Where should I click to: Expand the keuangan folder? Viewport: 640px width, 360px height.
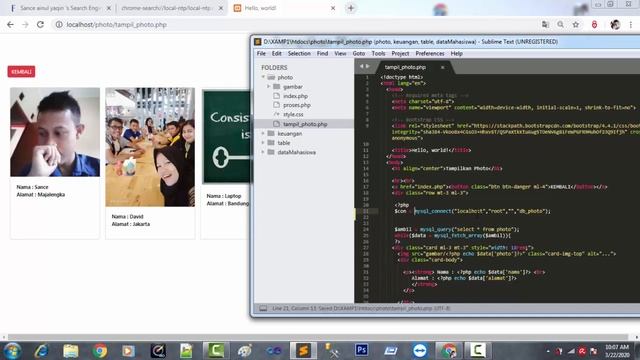(263, 133)
